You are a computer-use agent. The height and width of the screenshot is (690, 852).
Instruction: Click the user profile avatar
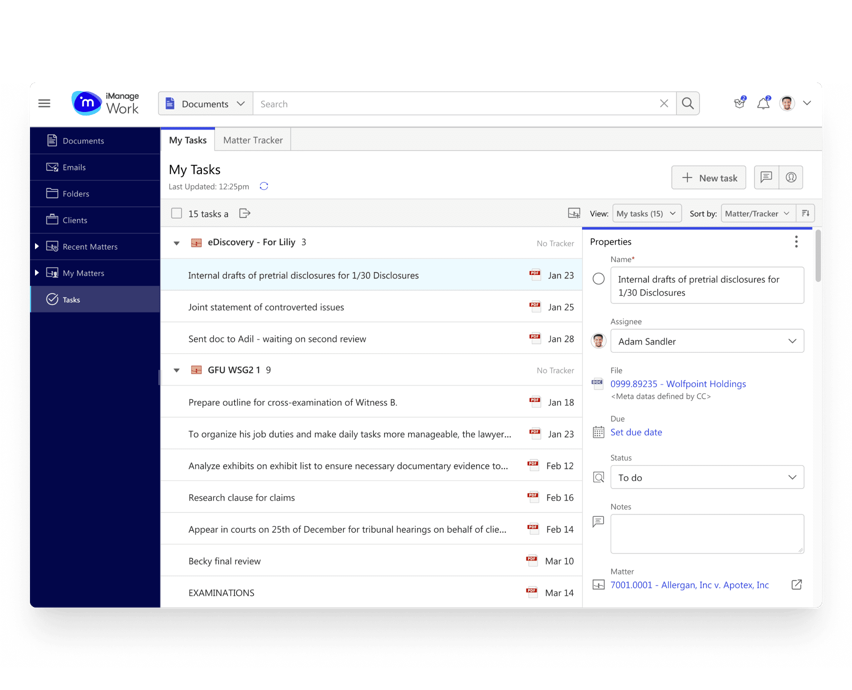787,103
